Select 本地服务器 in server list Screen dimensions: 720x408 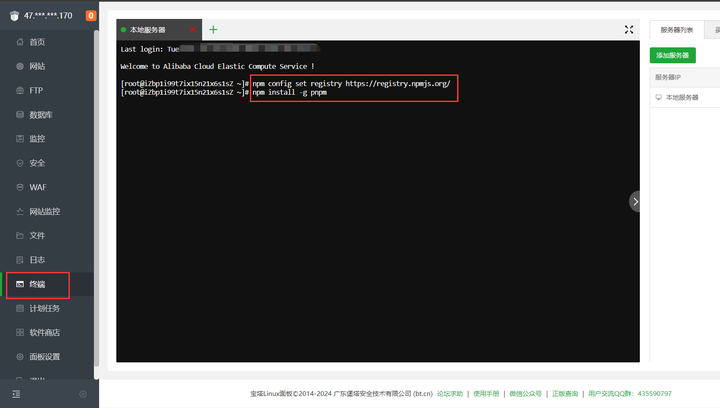click(x=682, y=97)
